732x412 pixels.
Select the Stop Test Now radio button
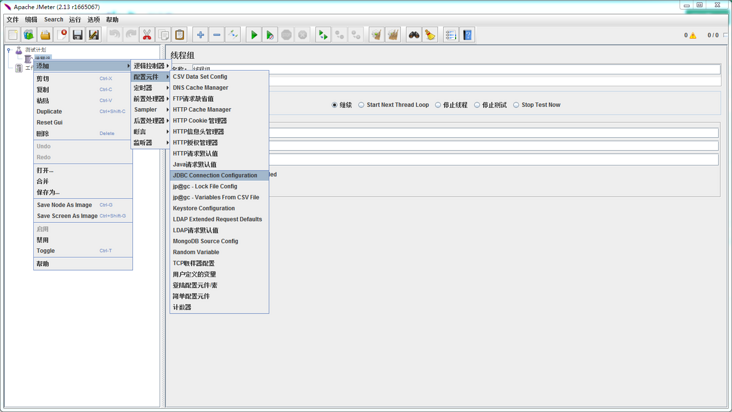click(517, 105)
